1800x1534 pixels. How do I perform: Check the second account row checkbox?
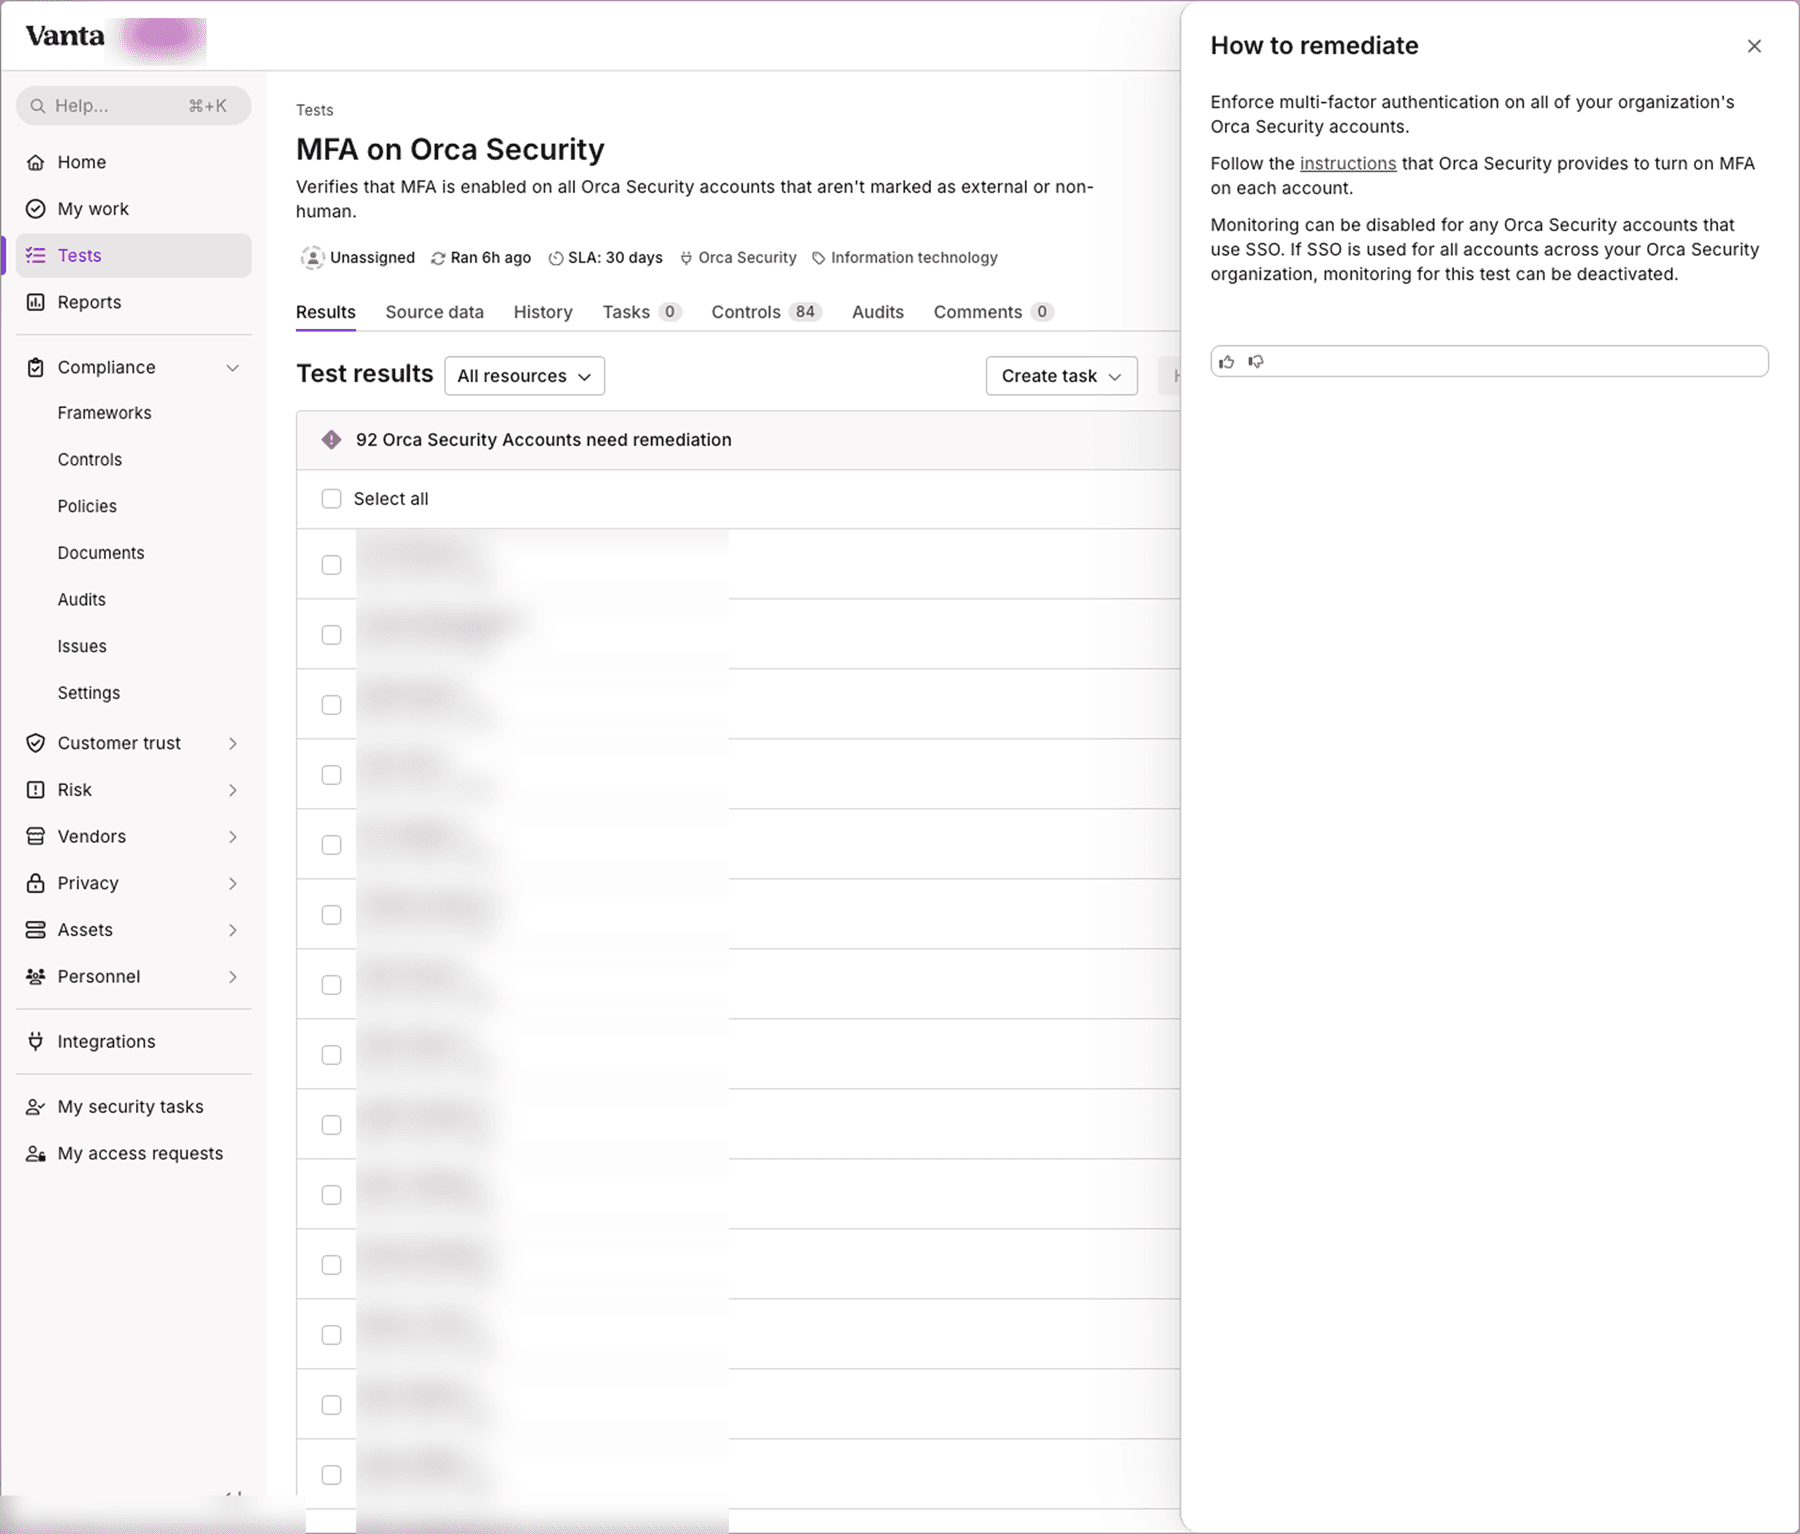click(x=331, y=635)
